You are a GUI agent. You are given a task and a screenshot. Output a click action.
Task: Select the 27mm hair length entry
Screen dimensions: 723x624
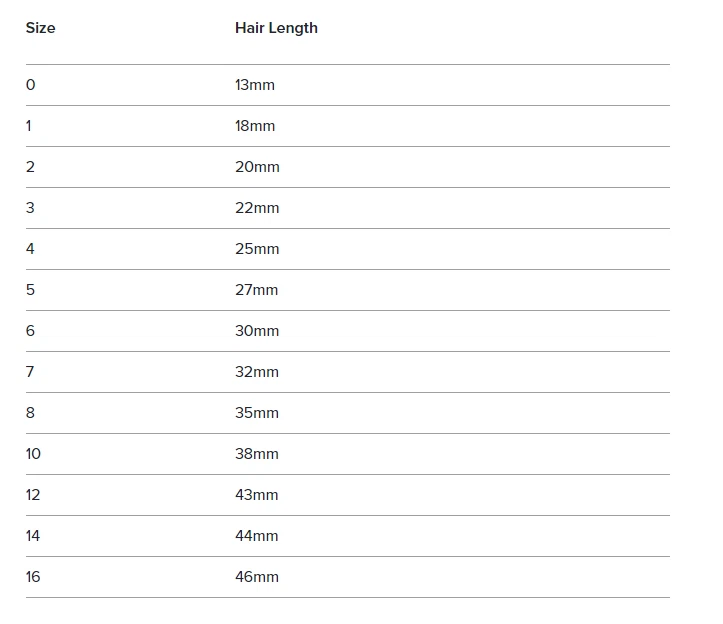point(257,290)
